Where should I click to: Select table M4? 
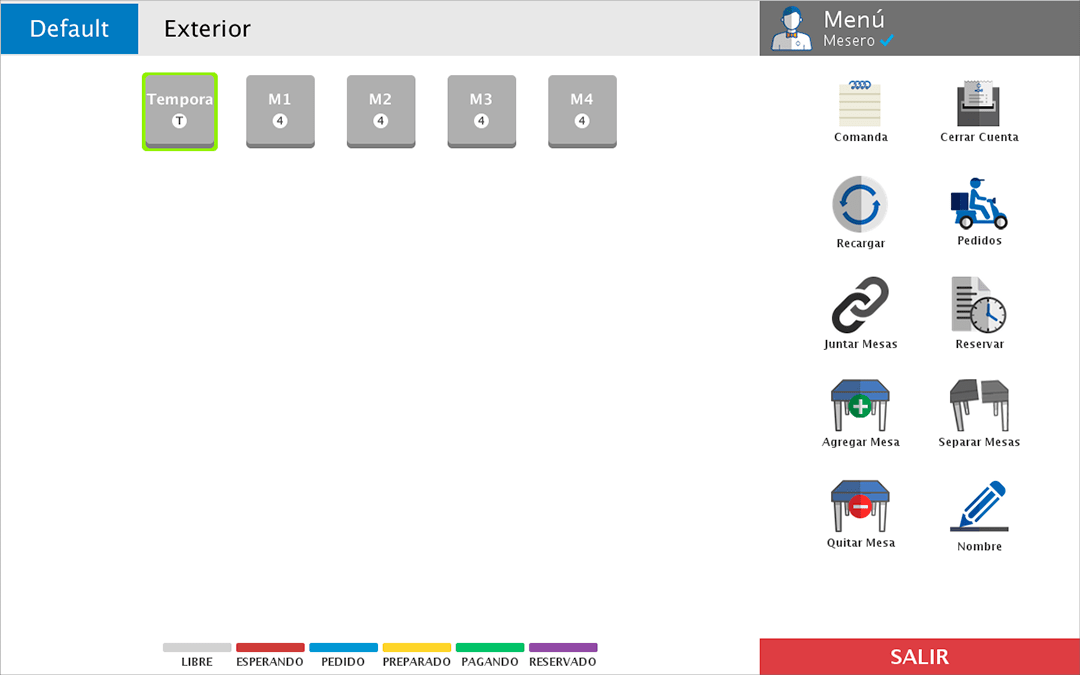click(x=582, y=111)
